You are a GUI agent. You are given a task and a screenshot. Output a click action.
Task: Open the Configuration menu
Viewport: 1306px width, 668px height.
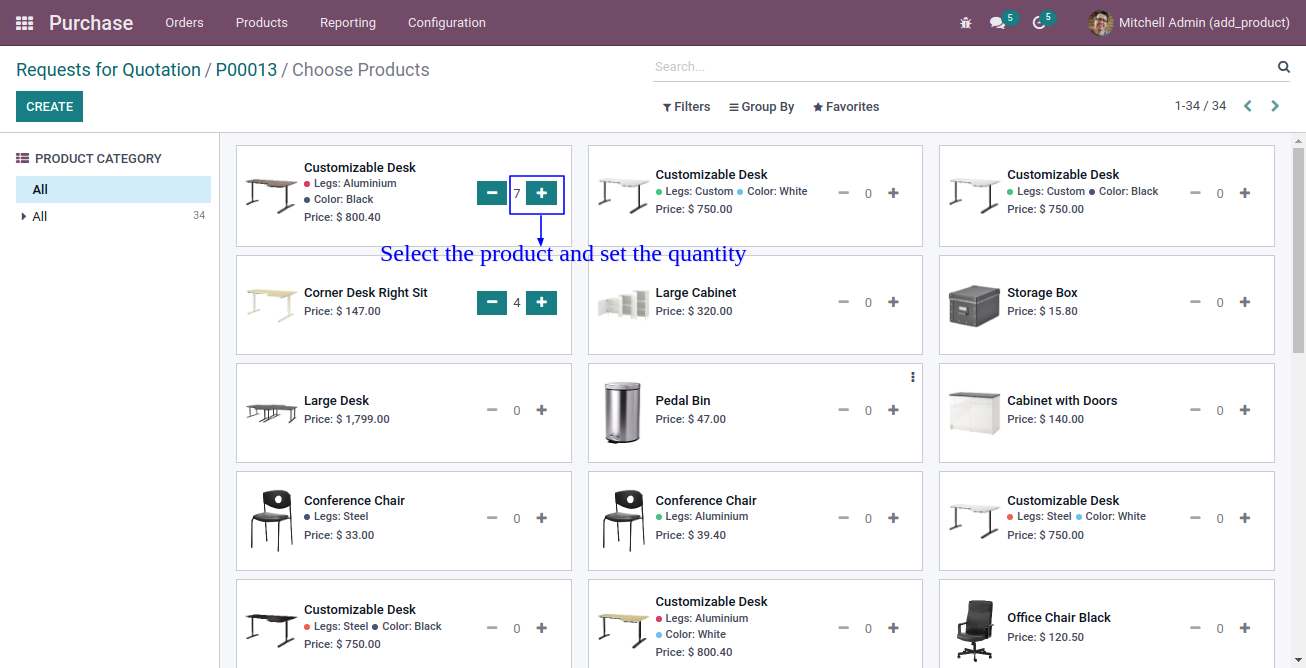tap(447, 23)
